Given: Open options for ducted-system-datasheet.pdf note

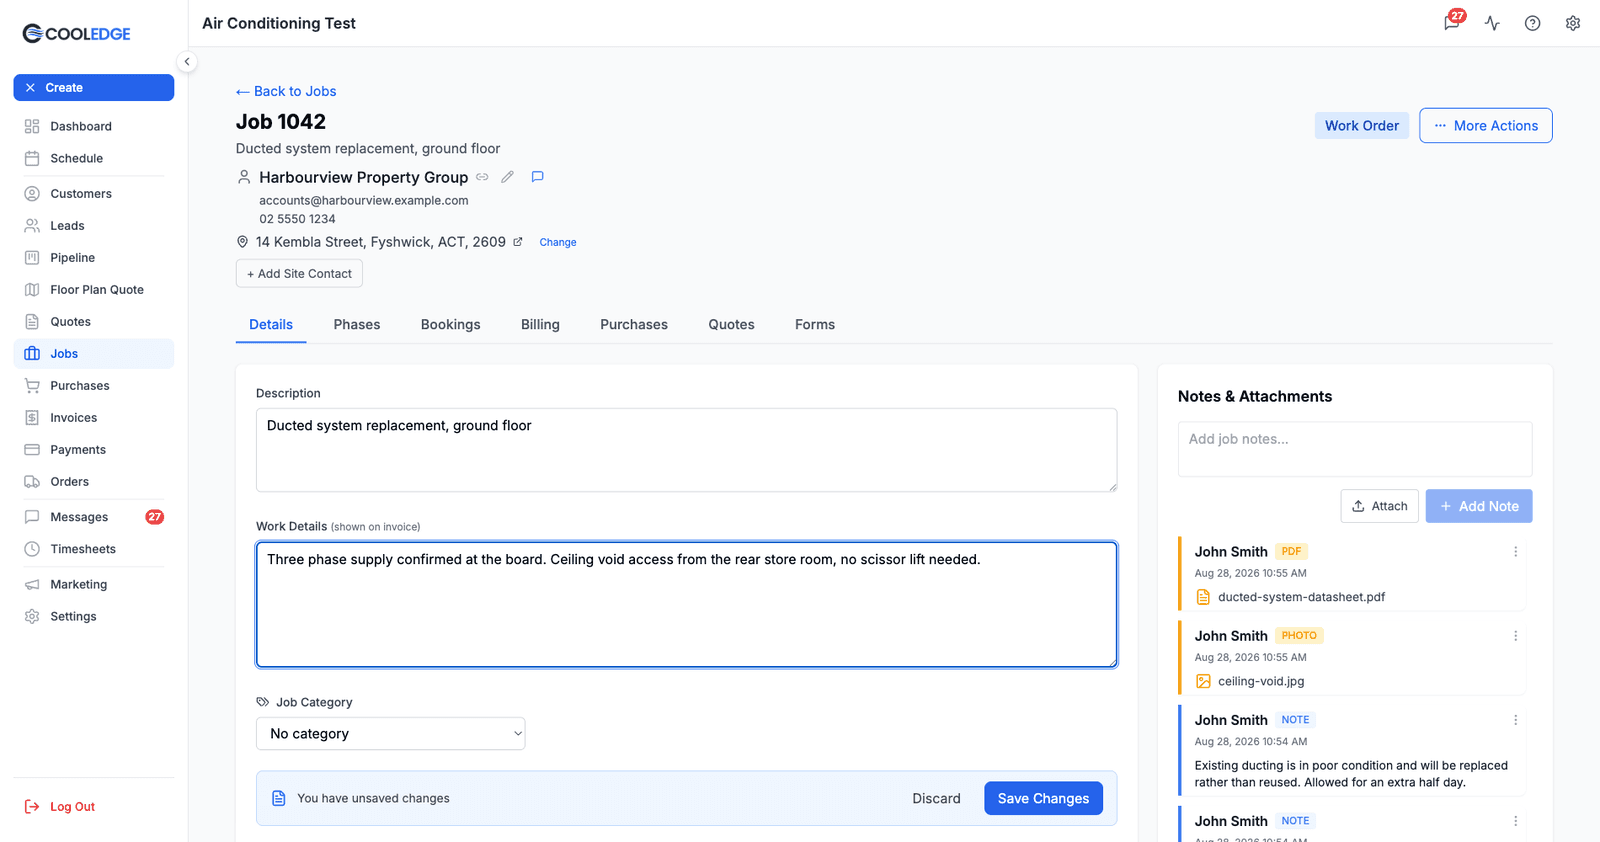Looking at the screenshot, I should click(1515, 552).
